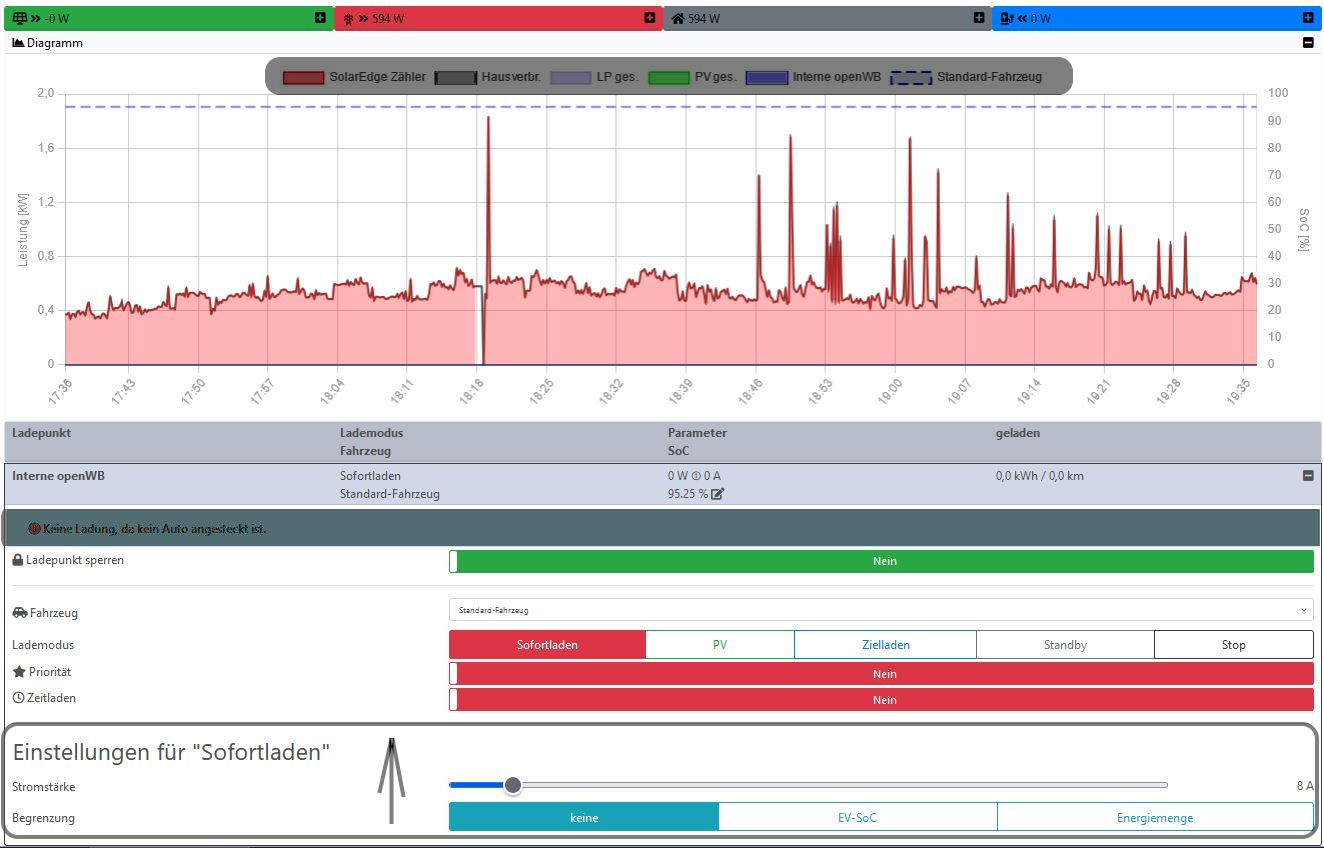Edit the SoC value via the pencil icon

[x=717, y=494]
